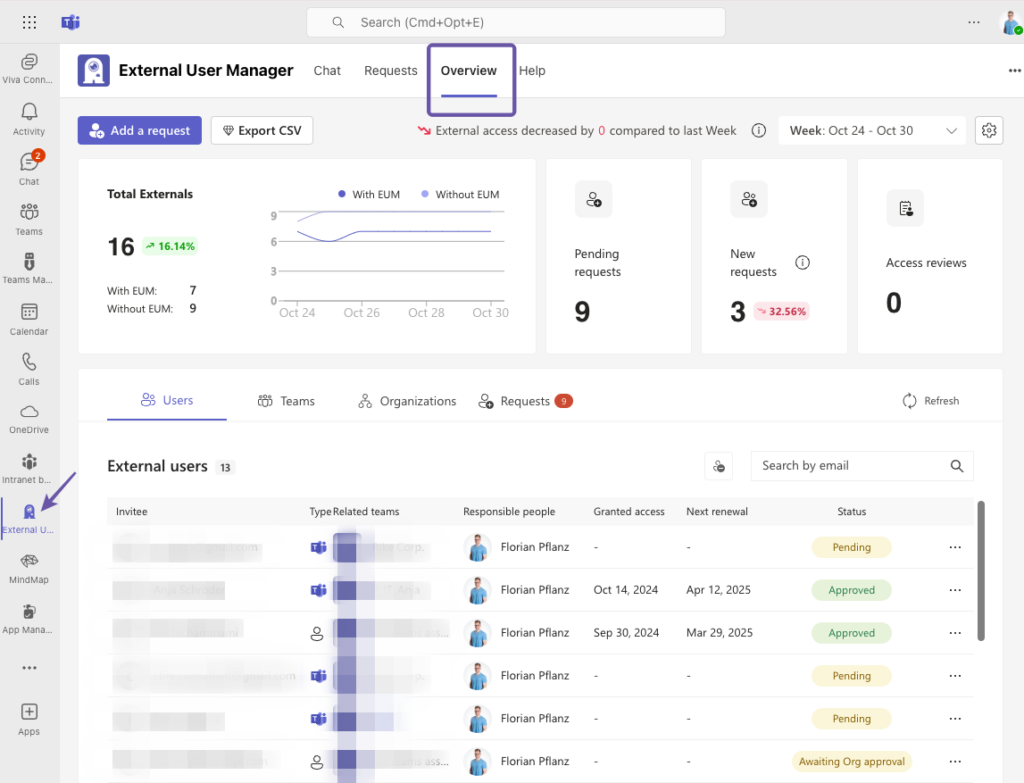Viewport: 1024px width, 783px height.
Task: Click the Next renewal column header
Action: click(x=717, y=512)
